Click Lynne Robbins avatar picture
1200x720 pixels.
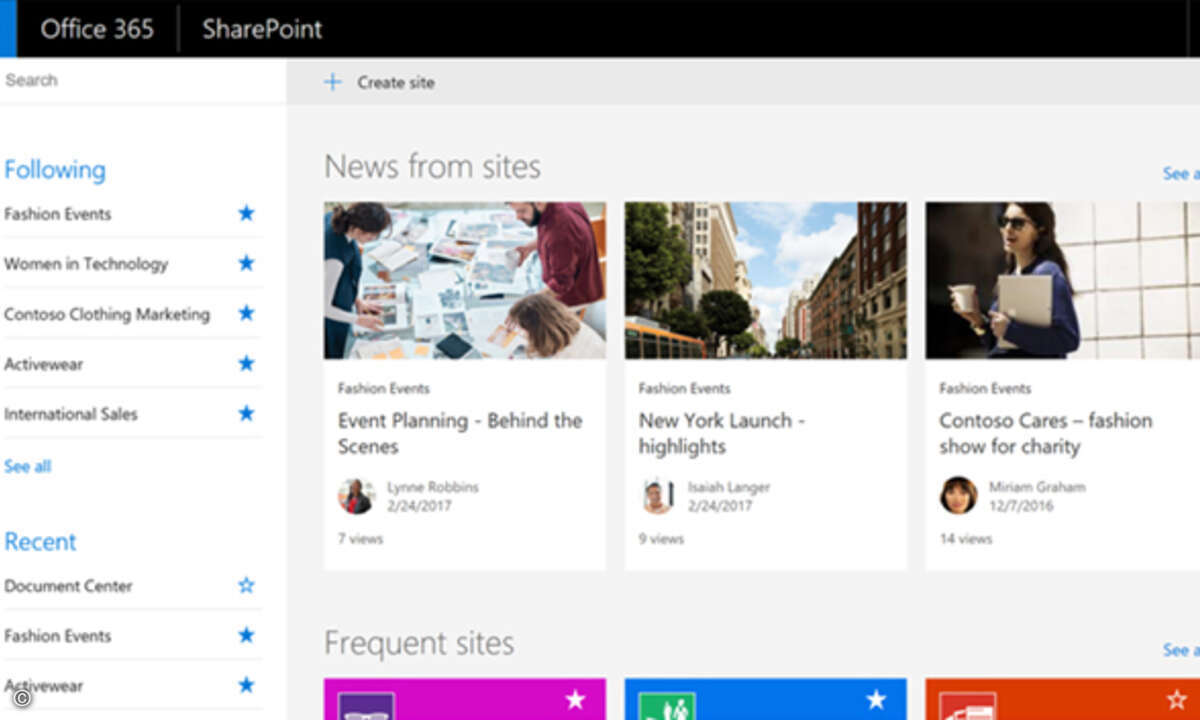point(356,496)
